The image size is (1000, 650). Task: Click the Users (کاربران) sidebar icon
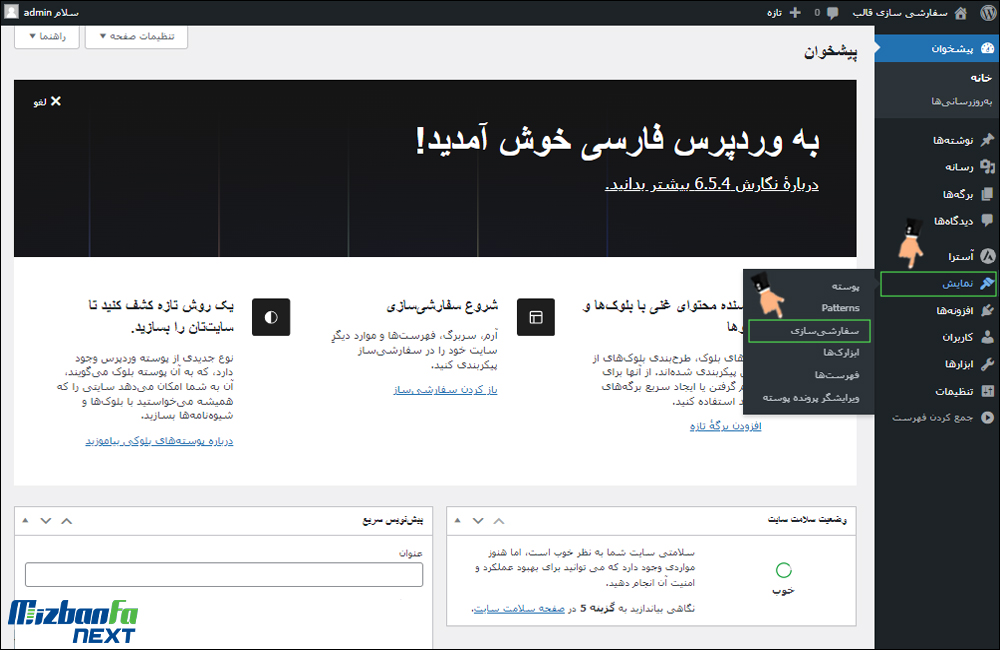tap(987, 338)
